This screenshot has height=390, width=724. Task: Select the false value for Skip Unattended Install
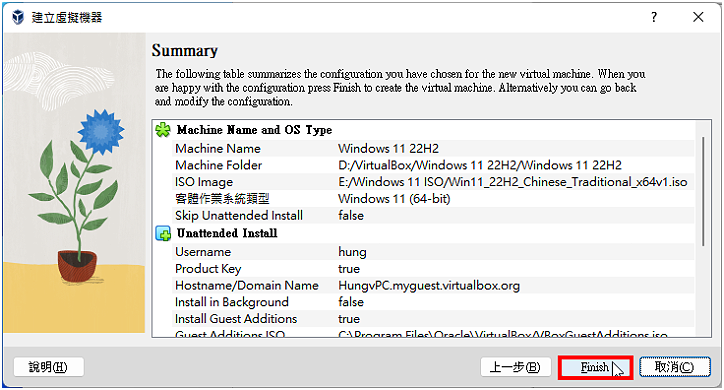(x=351, y=216)
